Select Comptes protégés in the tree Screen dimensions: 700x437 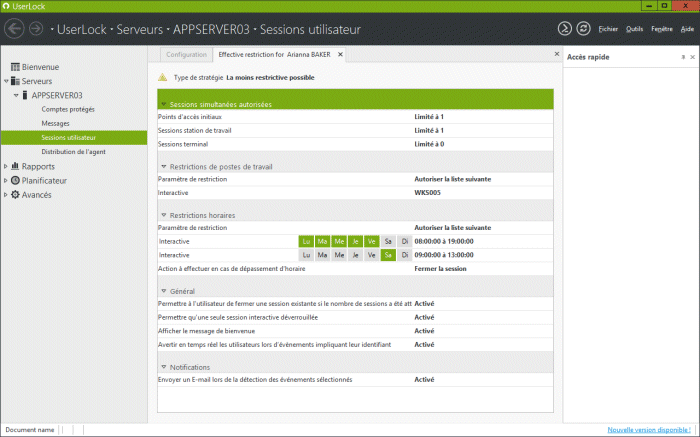[x=68, y=109]
